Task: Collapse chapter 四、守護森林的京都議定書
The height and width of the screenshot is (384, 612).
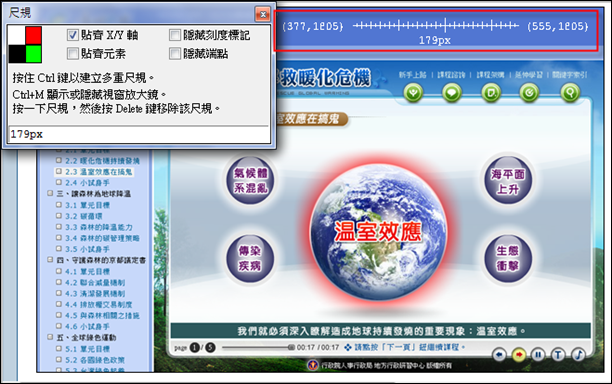Action: tap(50, 260)
